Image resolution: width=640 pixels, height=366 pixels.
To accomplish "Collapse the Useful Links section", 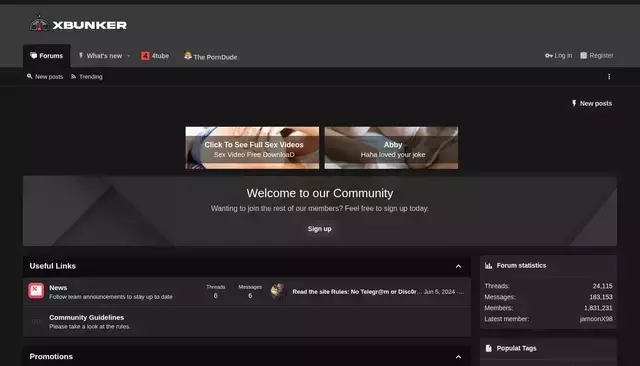I will pyautogui.click(x=458, y=266).
